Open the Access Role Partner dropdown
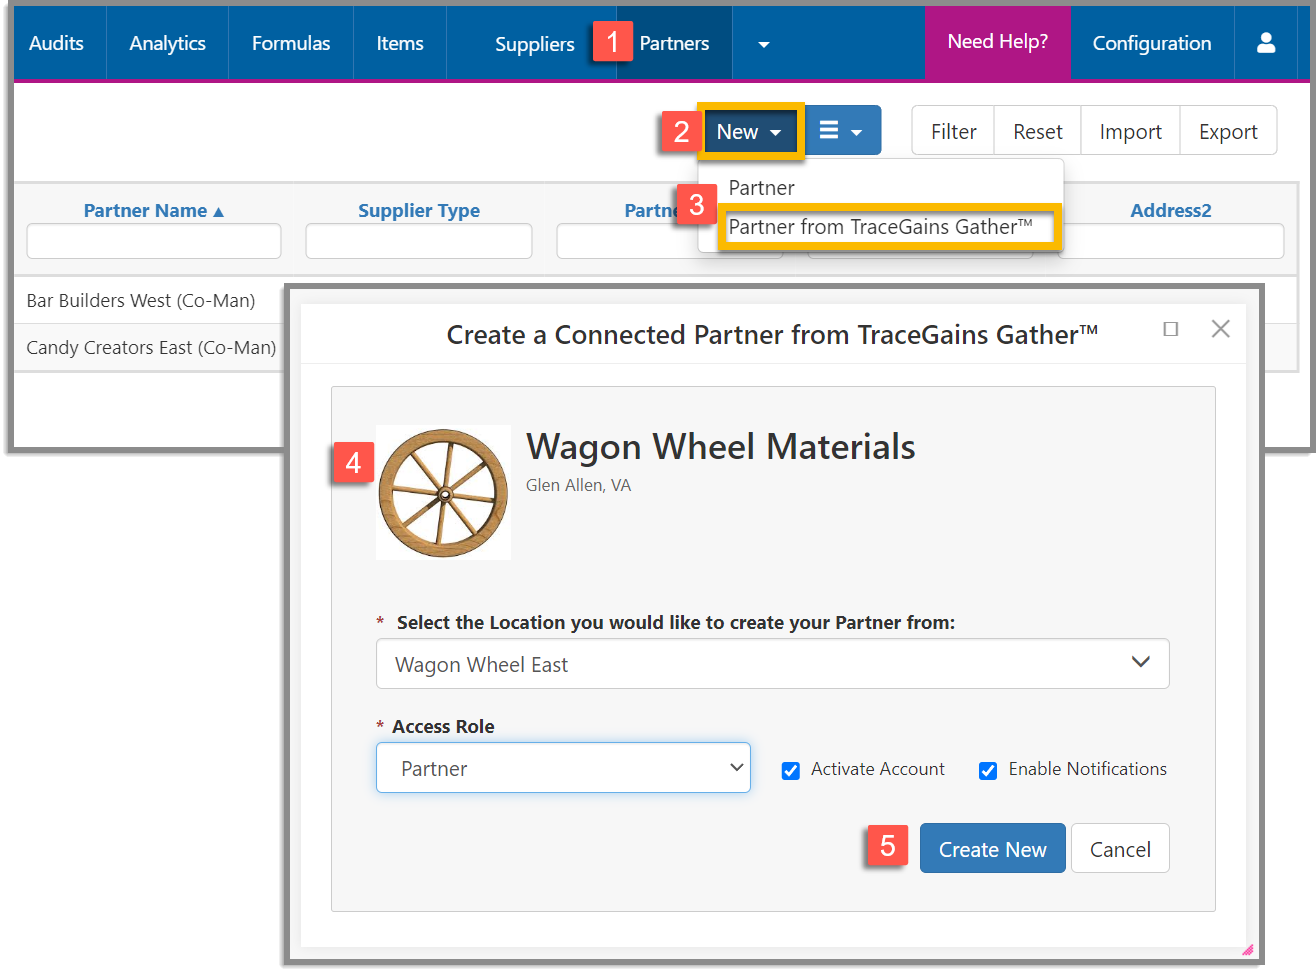 coord(563,768)
